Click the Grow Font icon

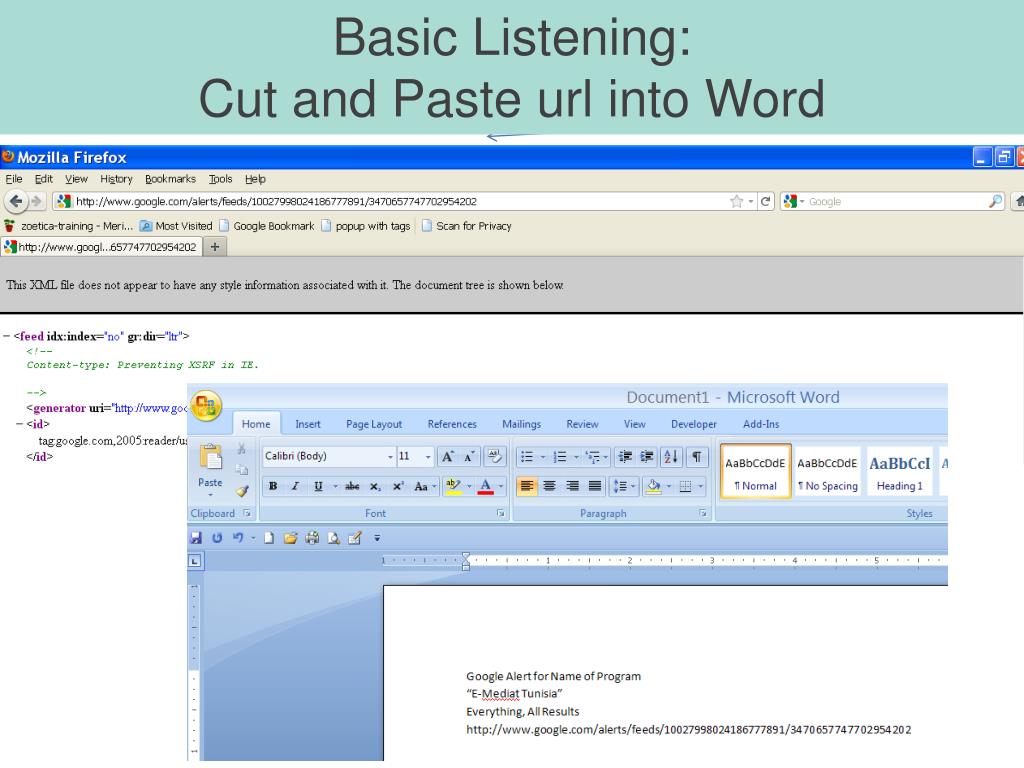pos(448,456)
